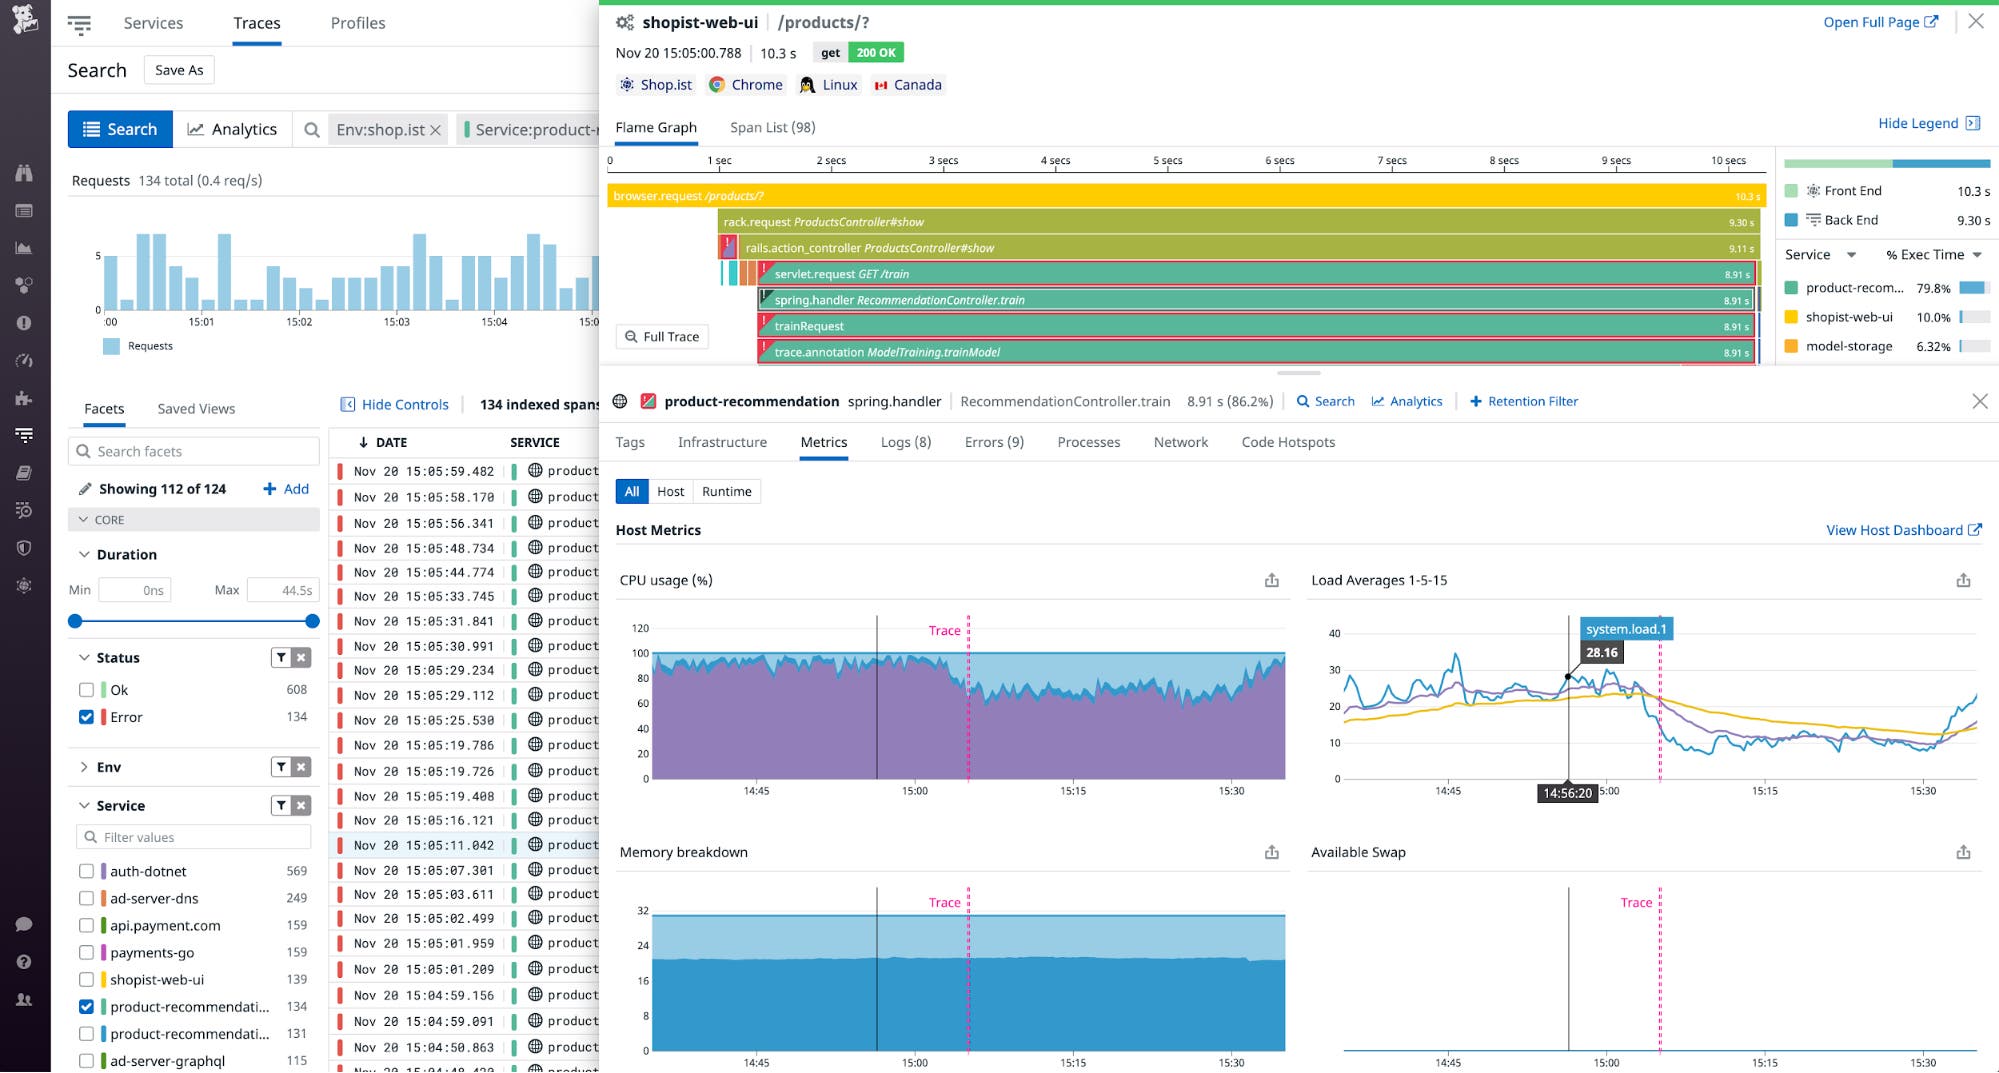Click the Full Trace button

pos(661,336)
